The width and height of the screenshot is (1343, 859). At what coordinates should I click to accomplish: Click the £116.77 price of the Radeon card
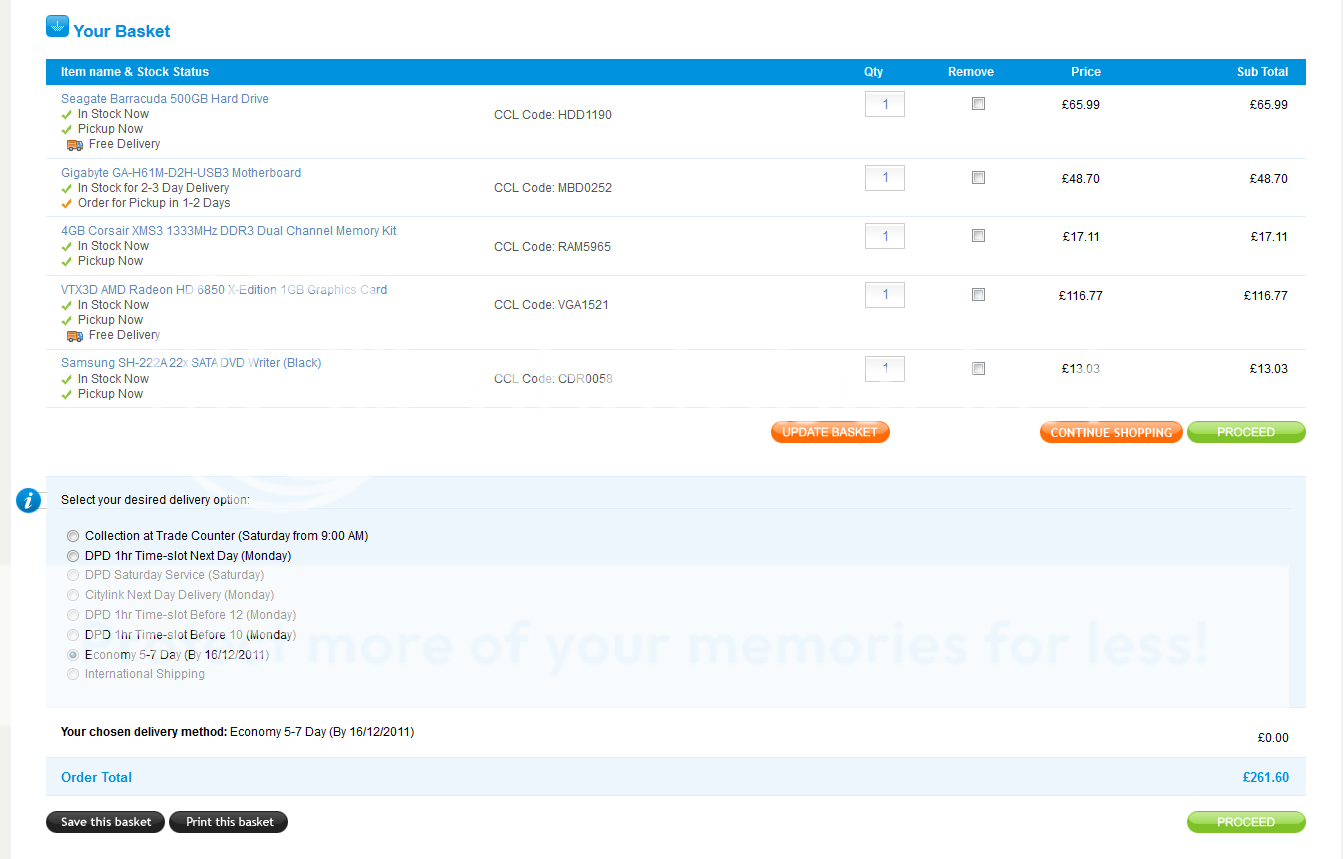pos(1081,296)
